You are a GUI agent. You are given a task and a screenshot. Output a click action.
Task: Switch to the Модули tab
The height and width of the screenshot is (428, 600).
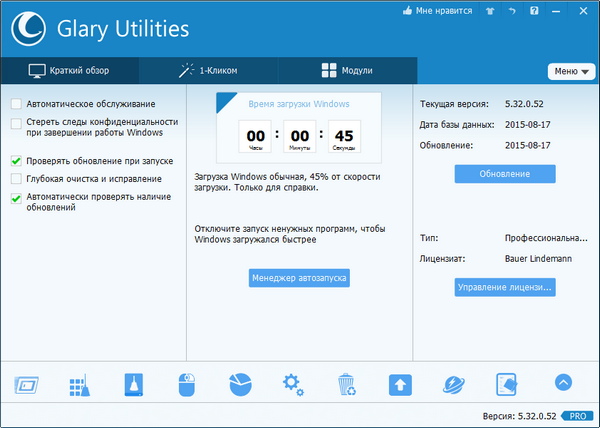(x=347, y=71)
